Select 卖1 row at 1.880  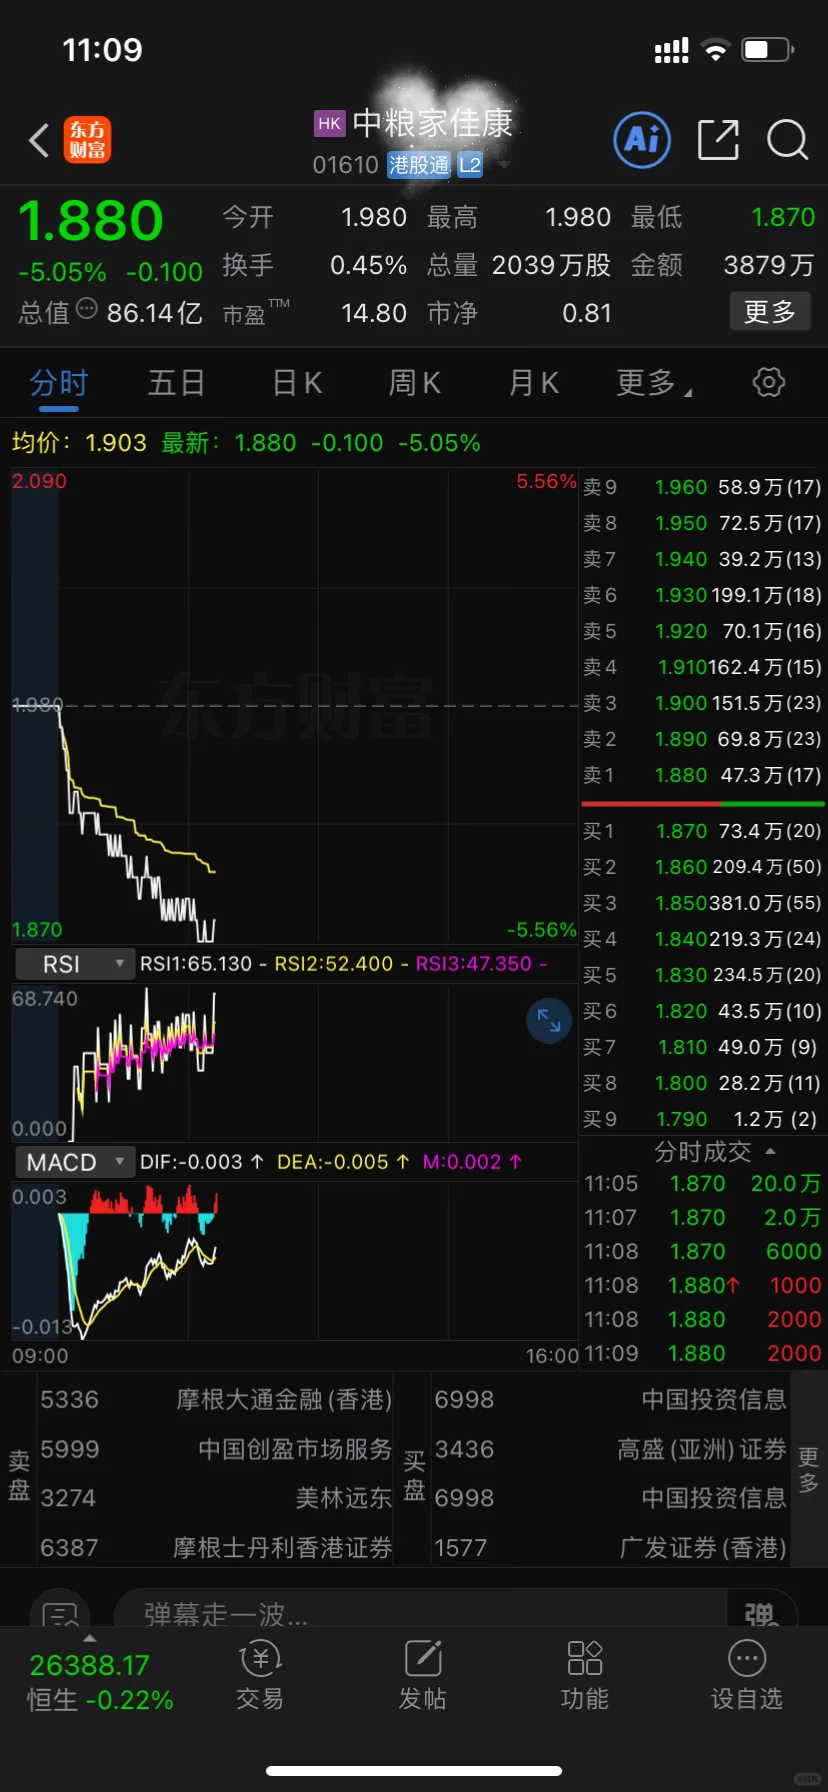703,775
